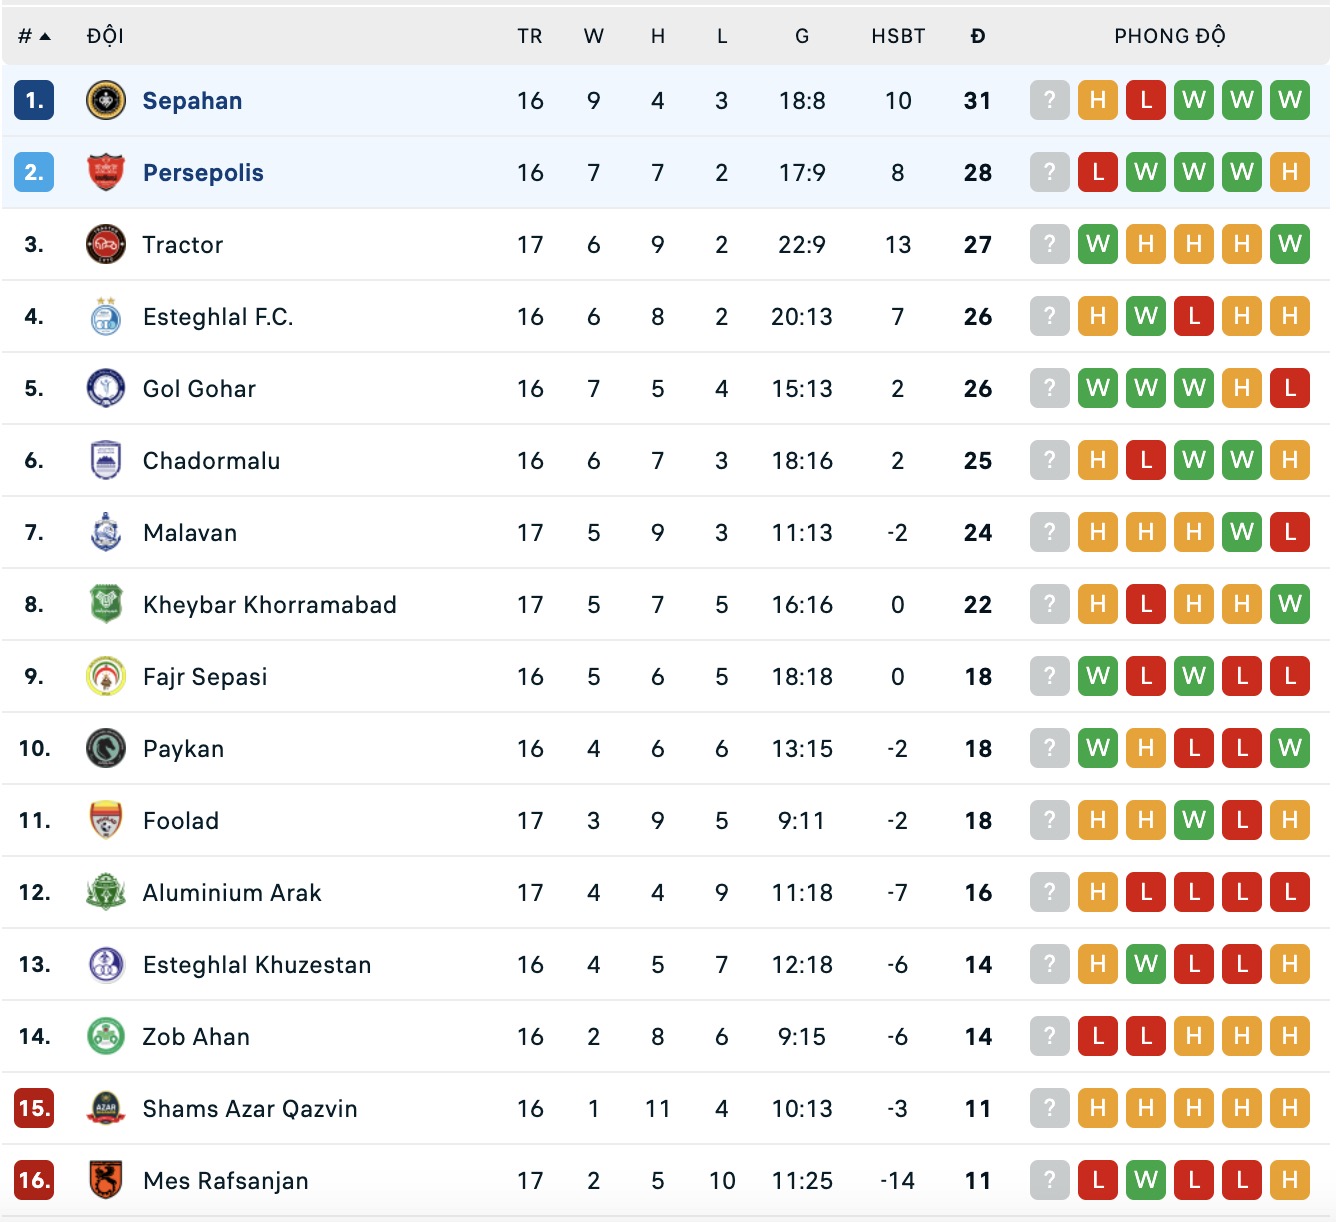
Task: Select the Tractor team badge
Action: pyautogui.click(x=106, y=244)
